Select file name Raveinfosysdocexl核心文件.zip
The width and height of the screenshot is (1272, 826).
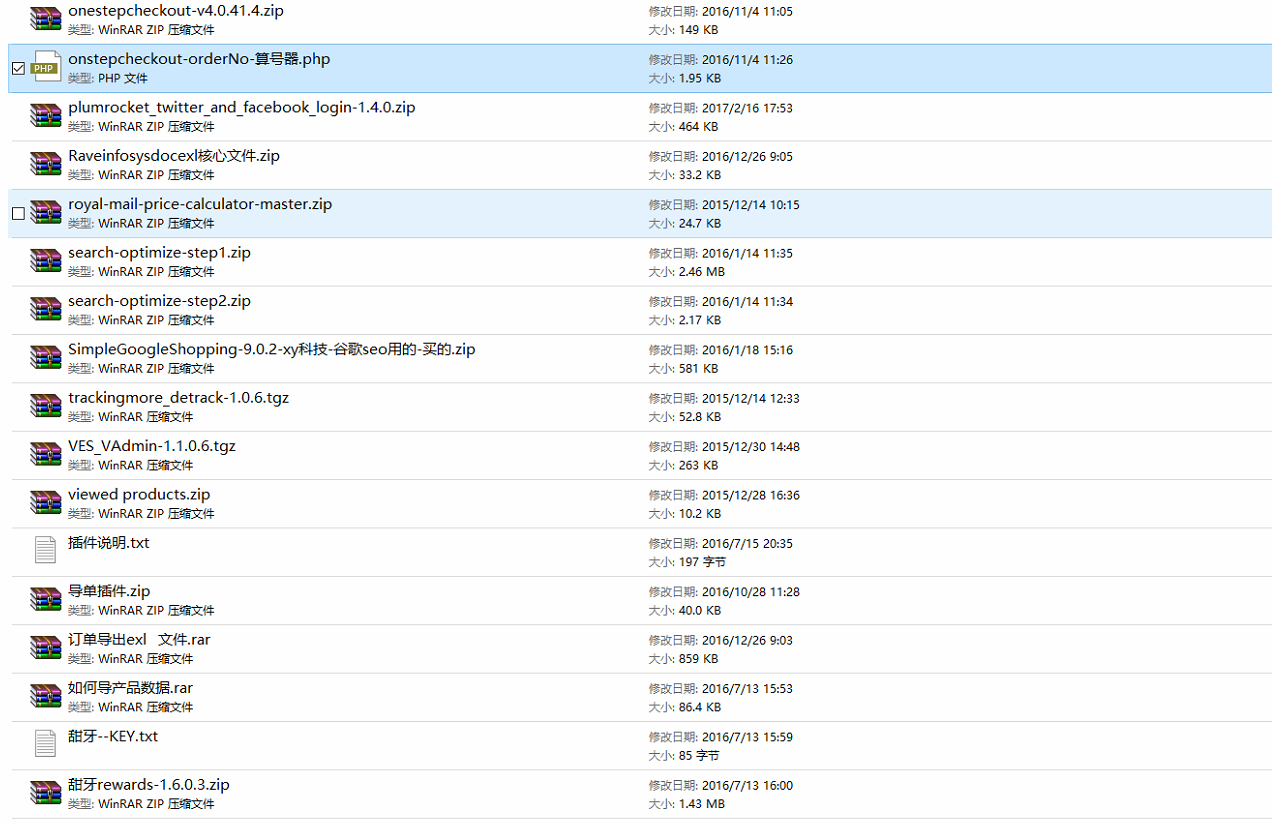coord(174,156)
